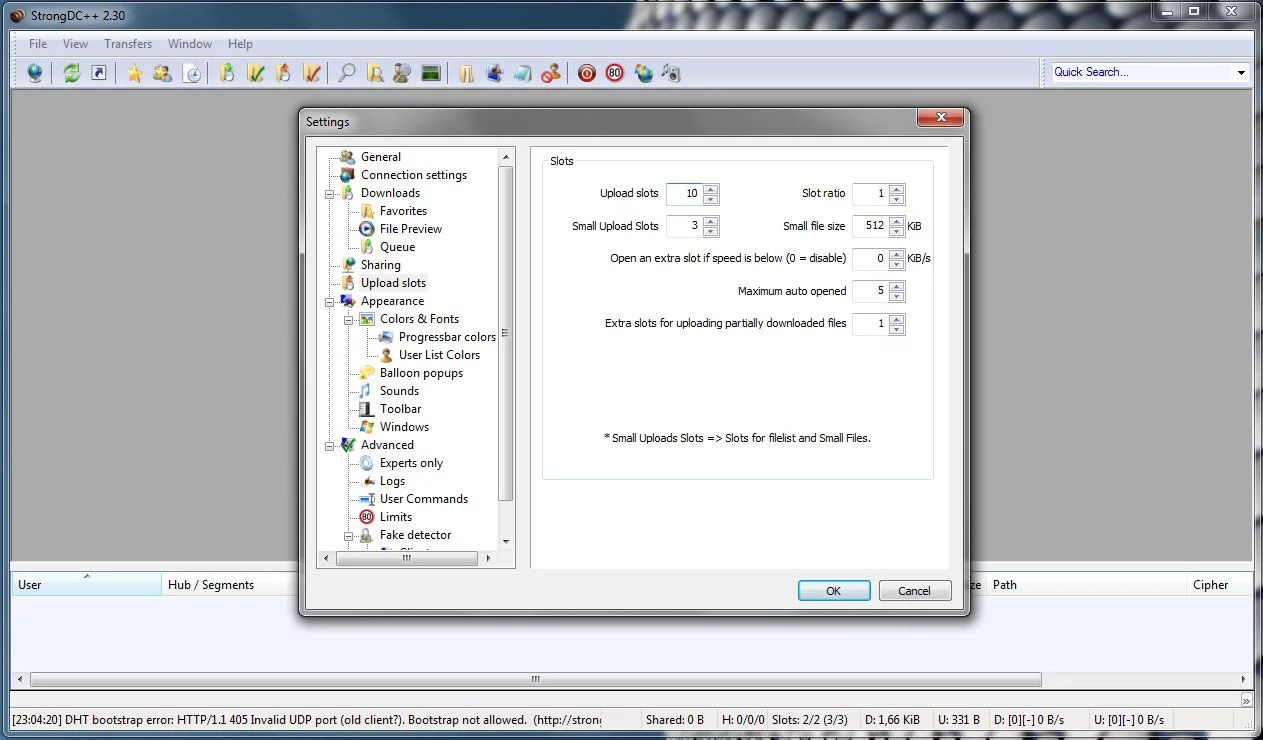1263x740 pixels.
Task: Click the Small file size field
Action: point(870,226)
